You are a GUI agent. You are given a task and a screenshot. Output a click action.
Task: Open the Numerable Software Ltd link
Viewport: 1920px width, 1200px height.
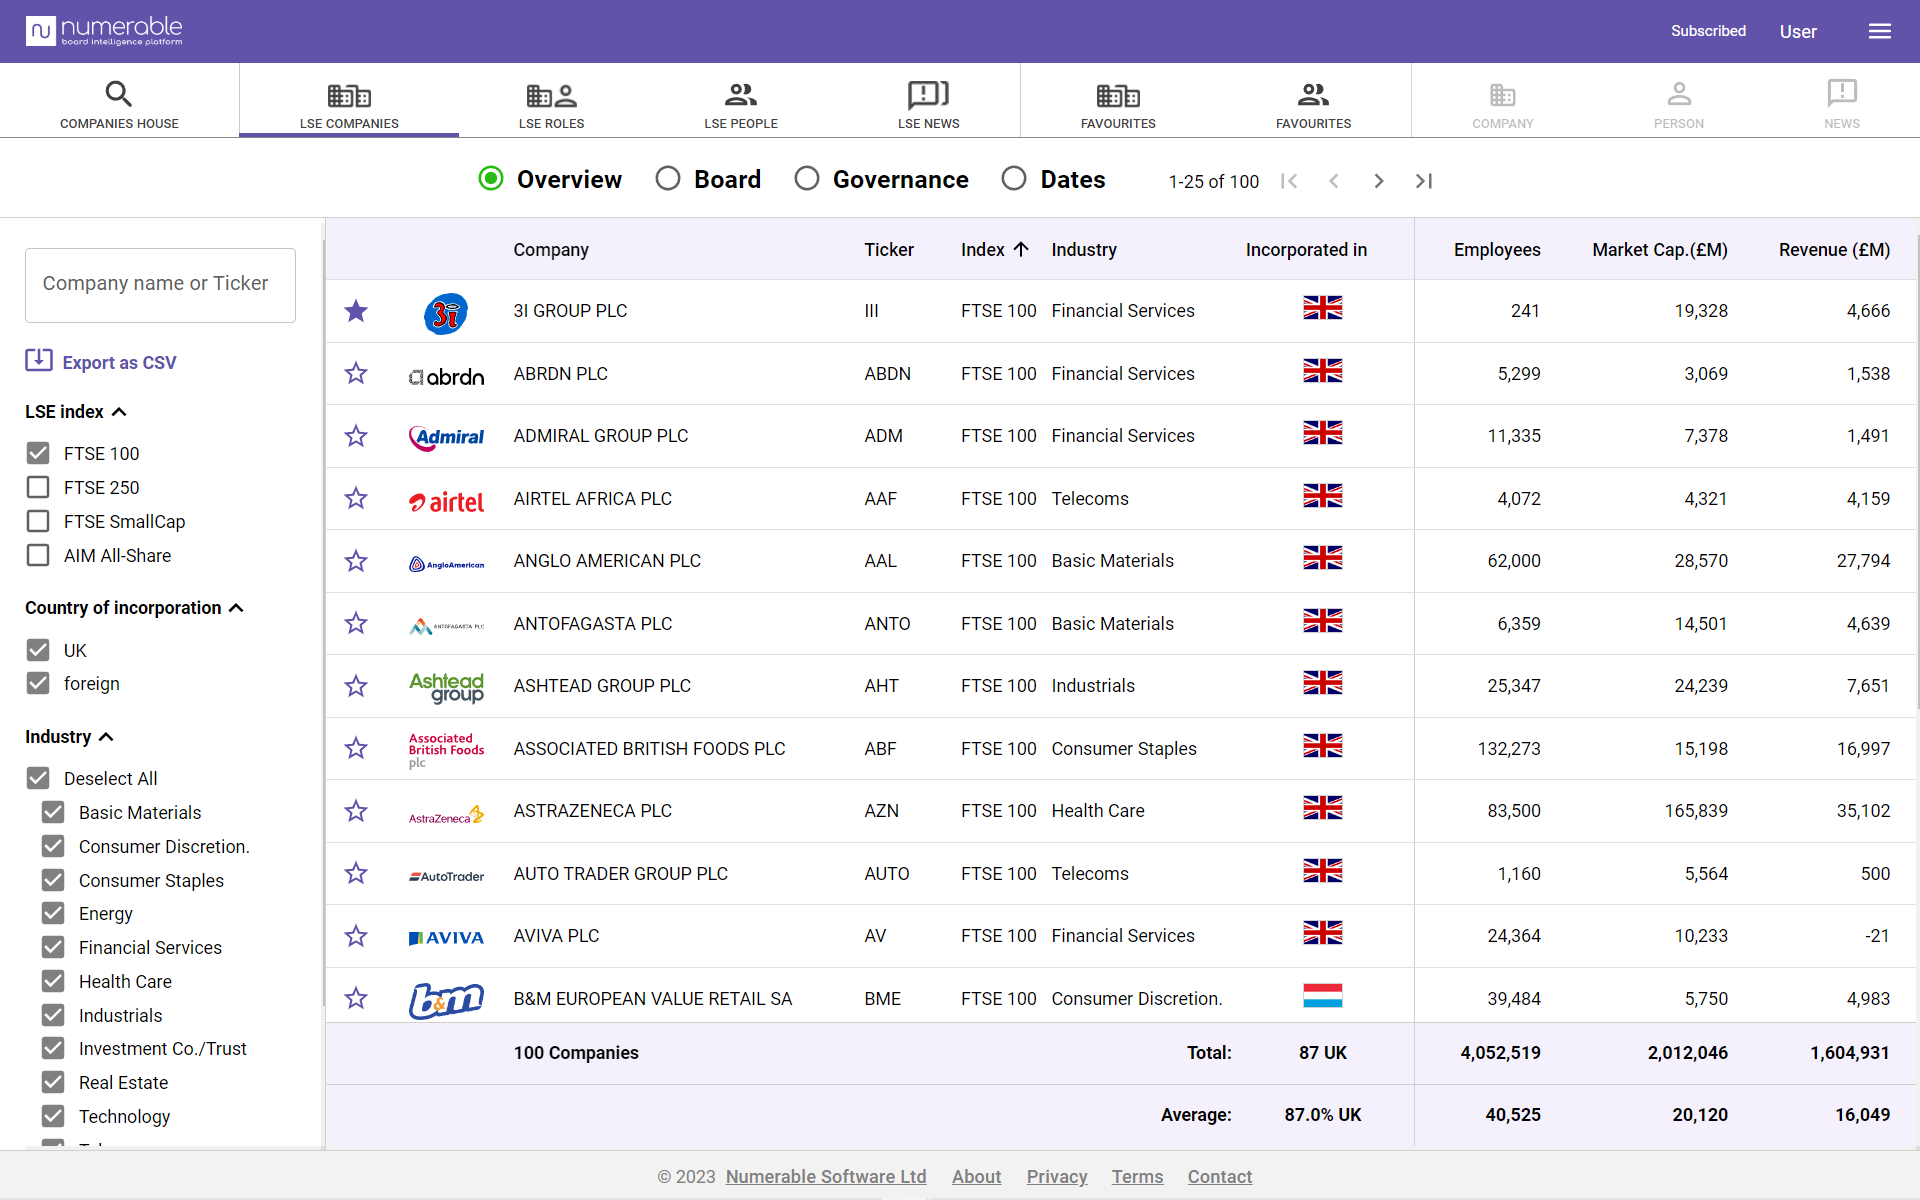pos(826,1177)
